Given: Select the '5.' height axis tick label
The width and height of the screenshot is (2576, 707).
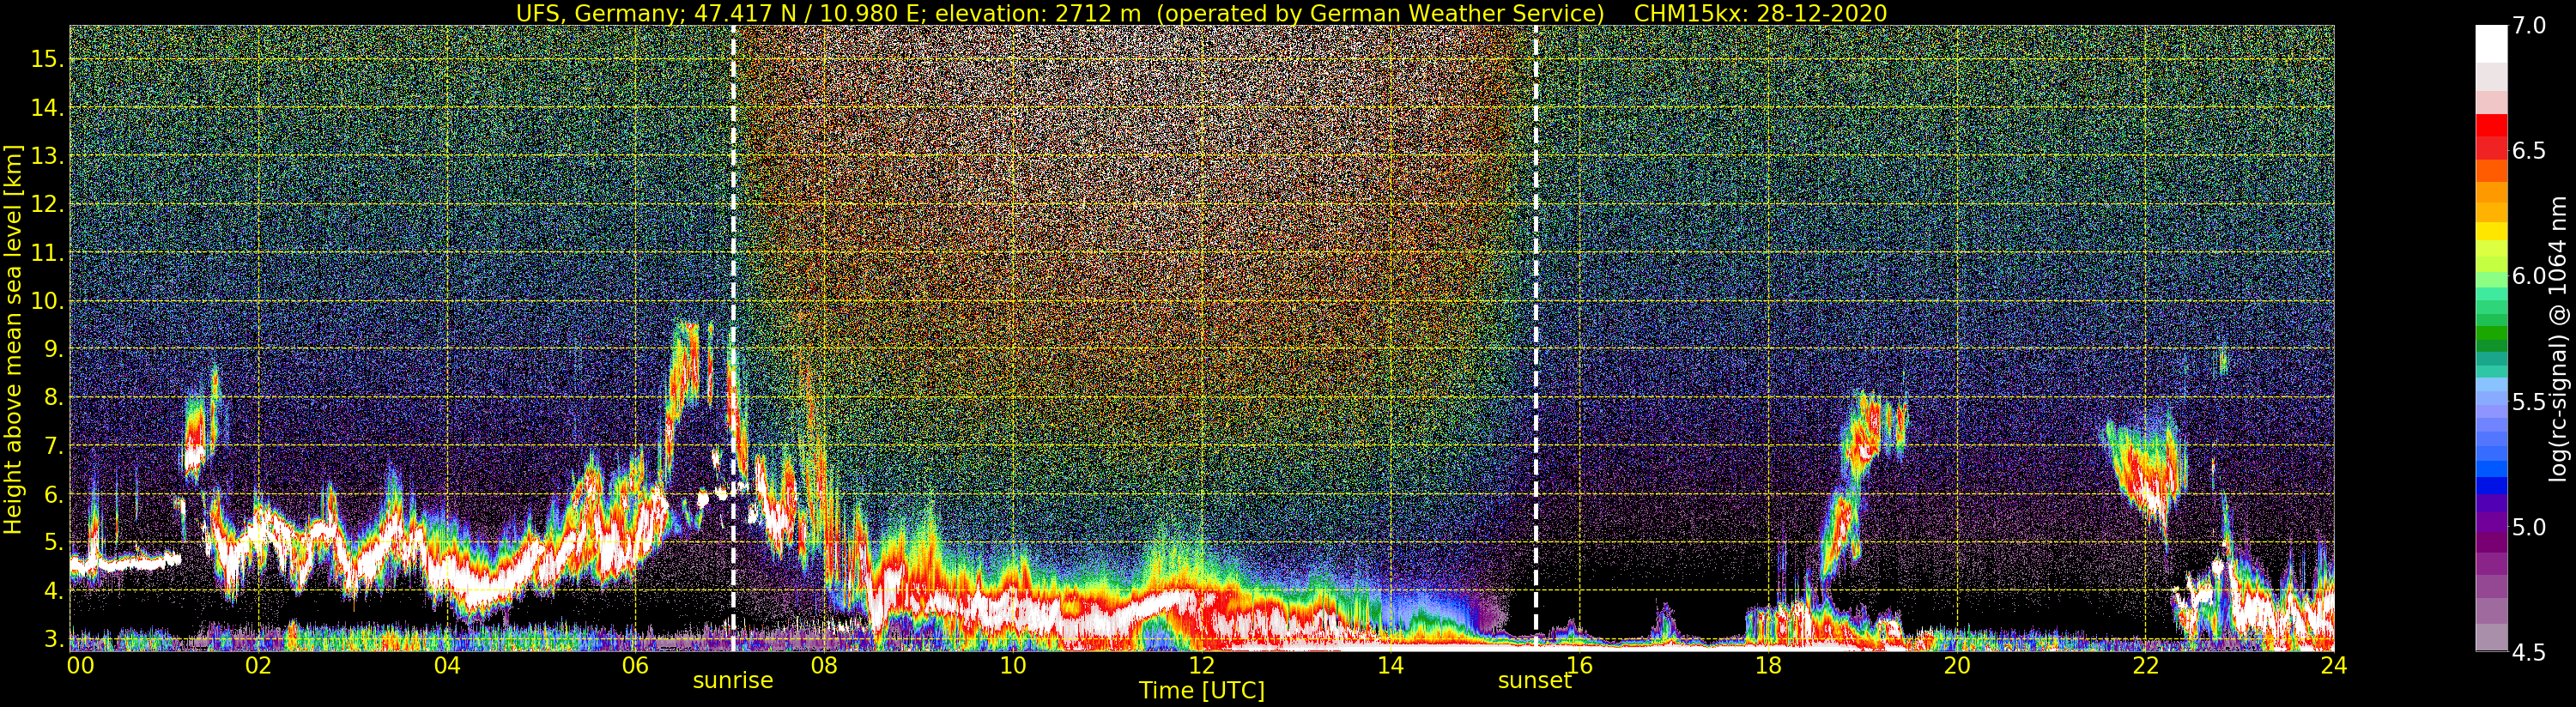Looking at the screenshot, I should 54,543.
